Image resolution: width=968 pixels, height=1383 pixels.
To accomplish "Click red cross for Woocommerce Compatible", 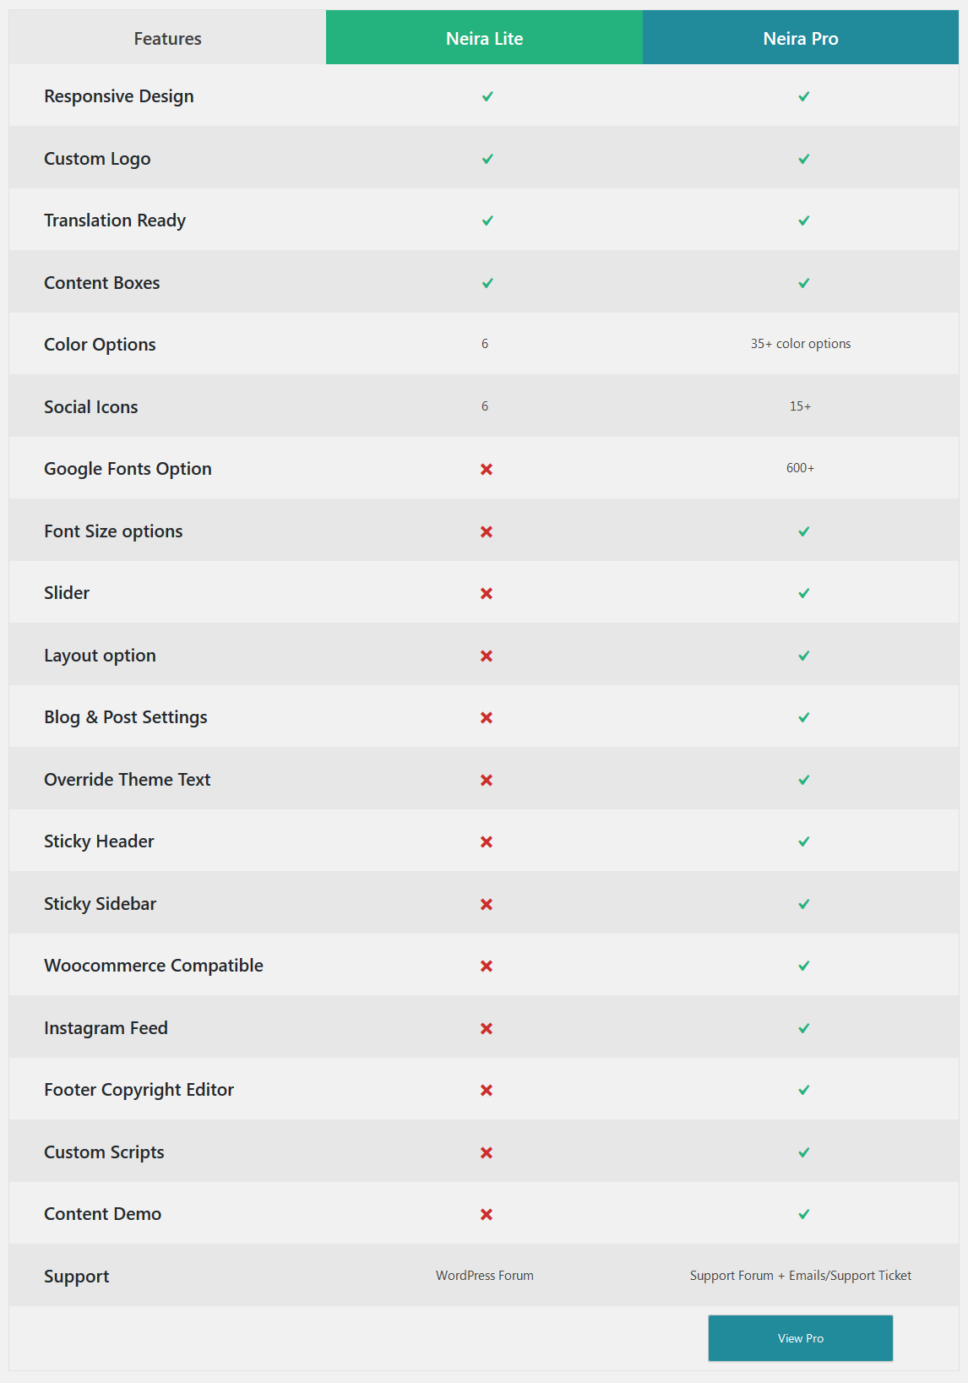I will click(486, 966).
